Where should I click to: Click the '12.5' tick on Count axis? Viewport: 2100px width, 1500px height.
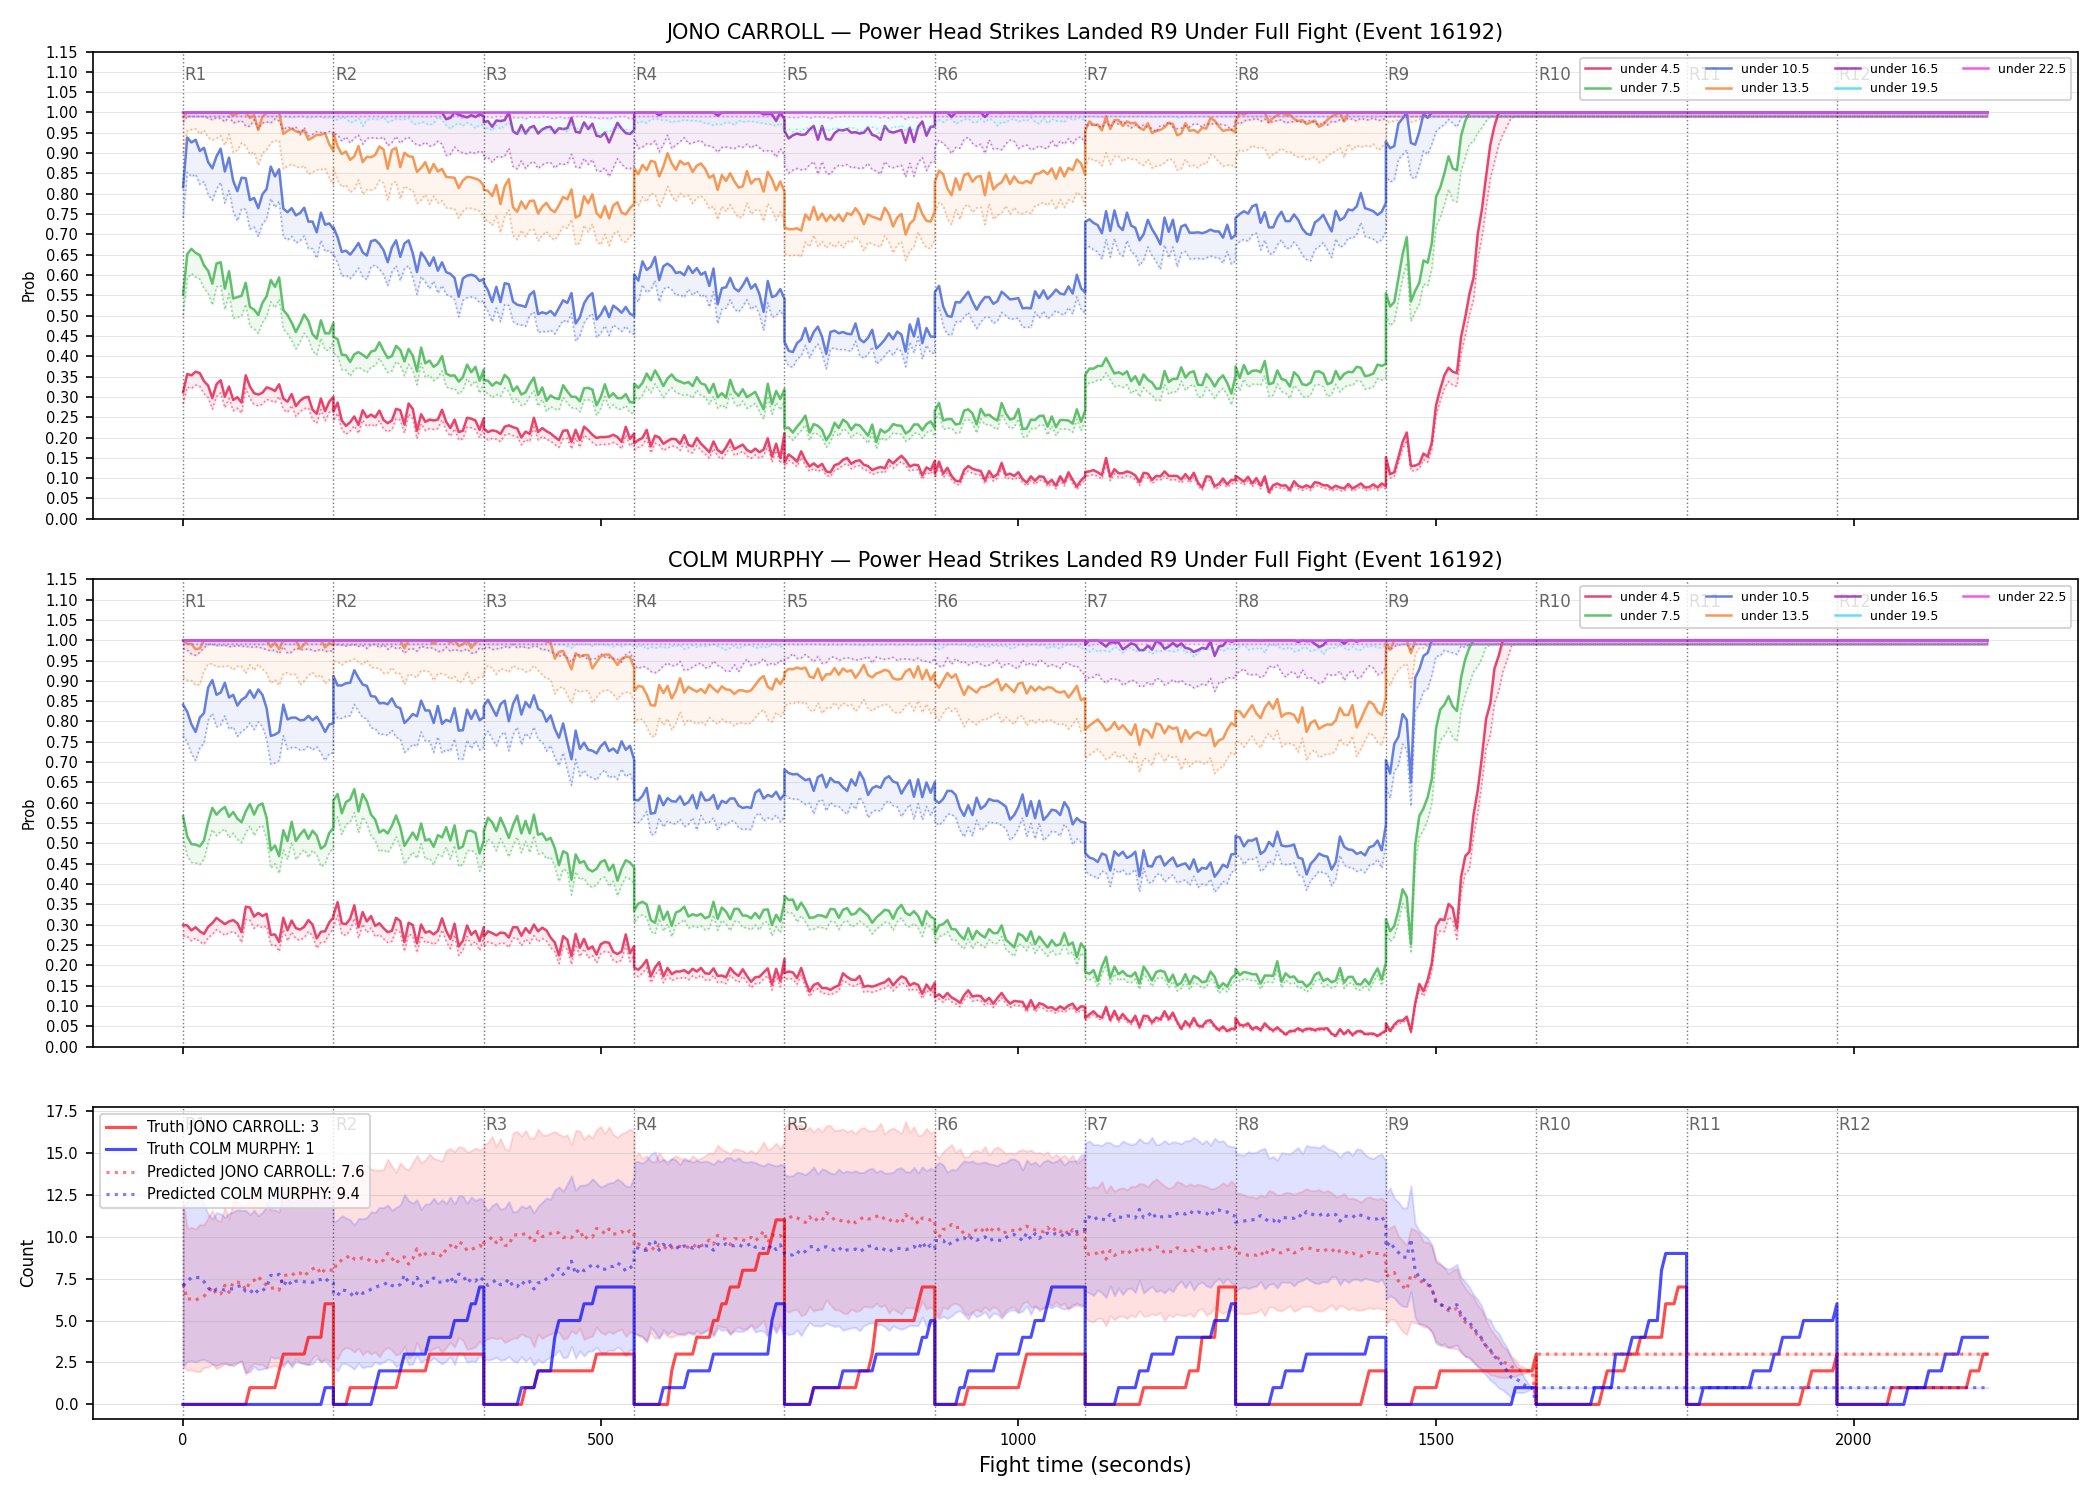coord(62,1195)
